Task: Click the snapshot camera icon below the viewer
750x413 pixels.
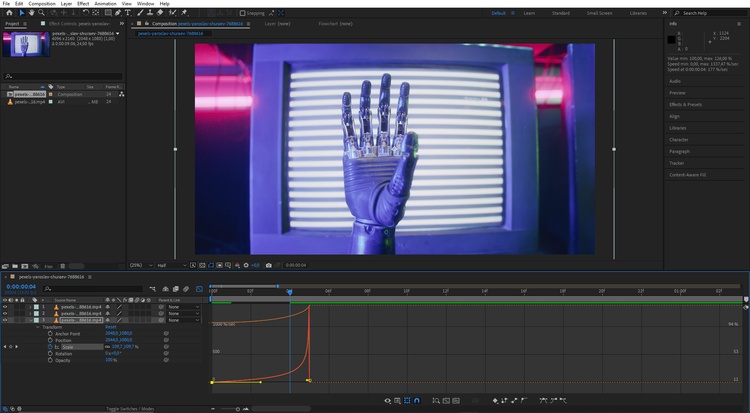Action: (269, 265)
